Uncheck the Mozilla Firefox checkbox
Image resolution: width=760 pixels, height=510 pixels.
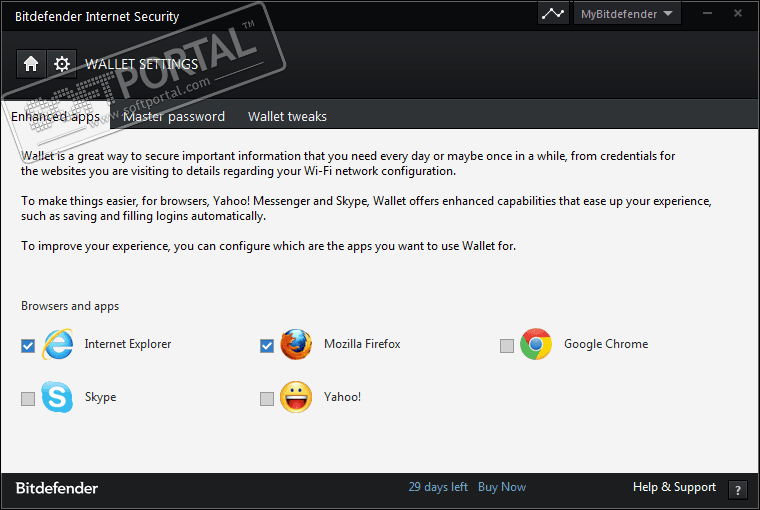[x=267, y=346]
